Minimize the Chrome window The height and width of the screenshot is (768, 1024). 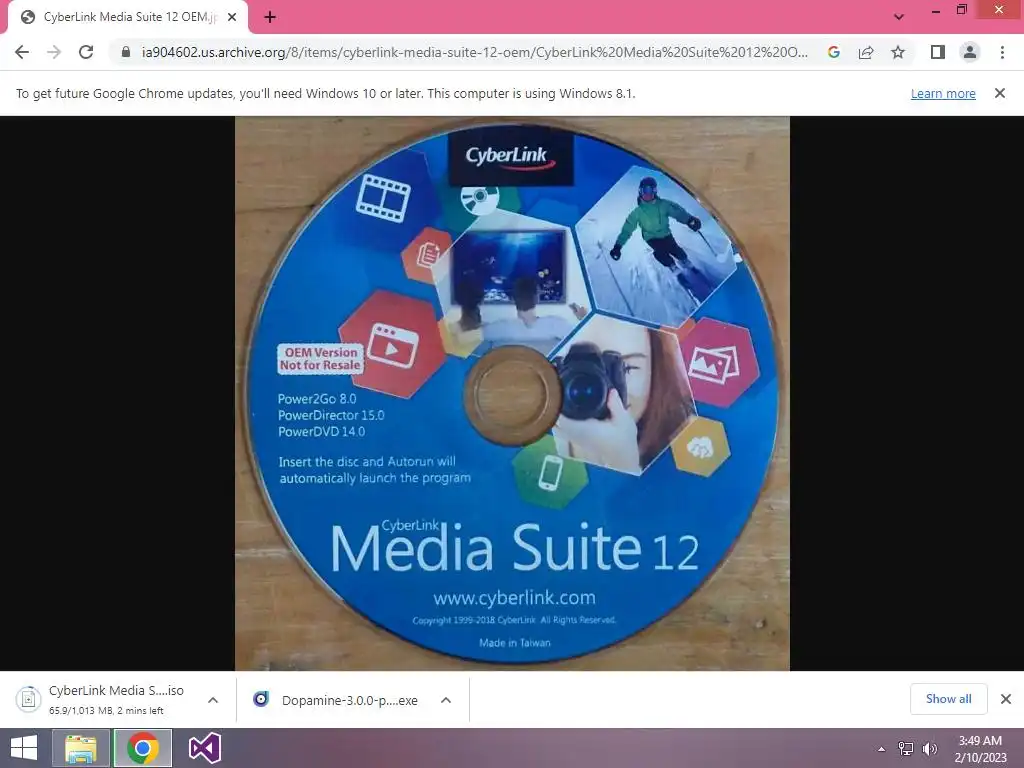click(936, 10)
